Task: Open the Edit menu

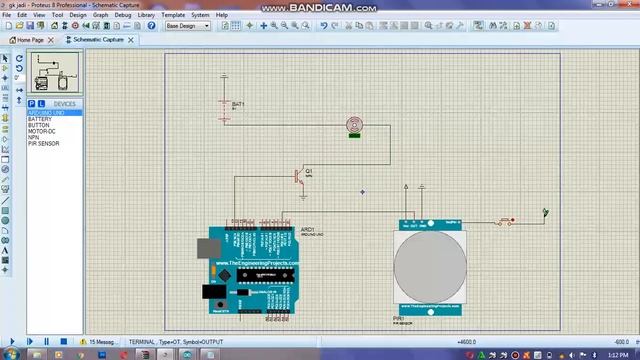Action: click(22, 15)
